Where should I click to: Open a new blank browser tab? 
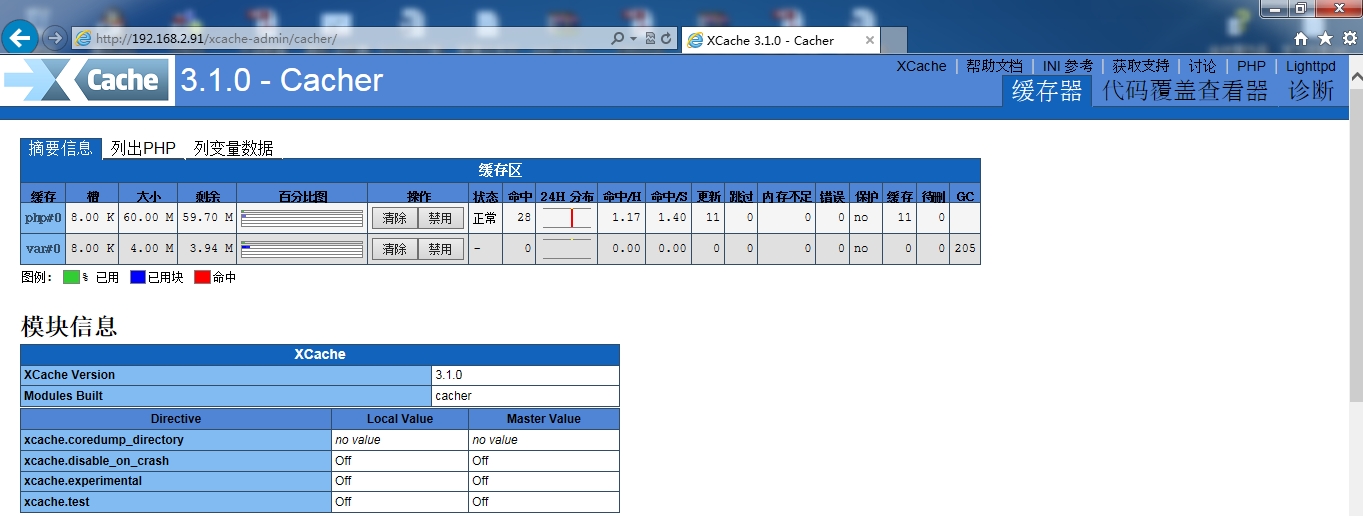click(894, 40)
